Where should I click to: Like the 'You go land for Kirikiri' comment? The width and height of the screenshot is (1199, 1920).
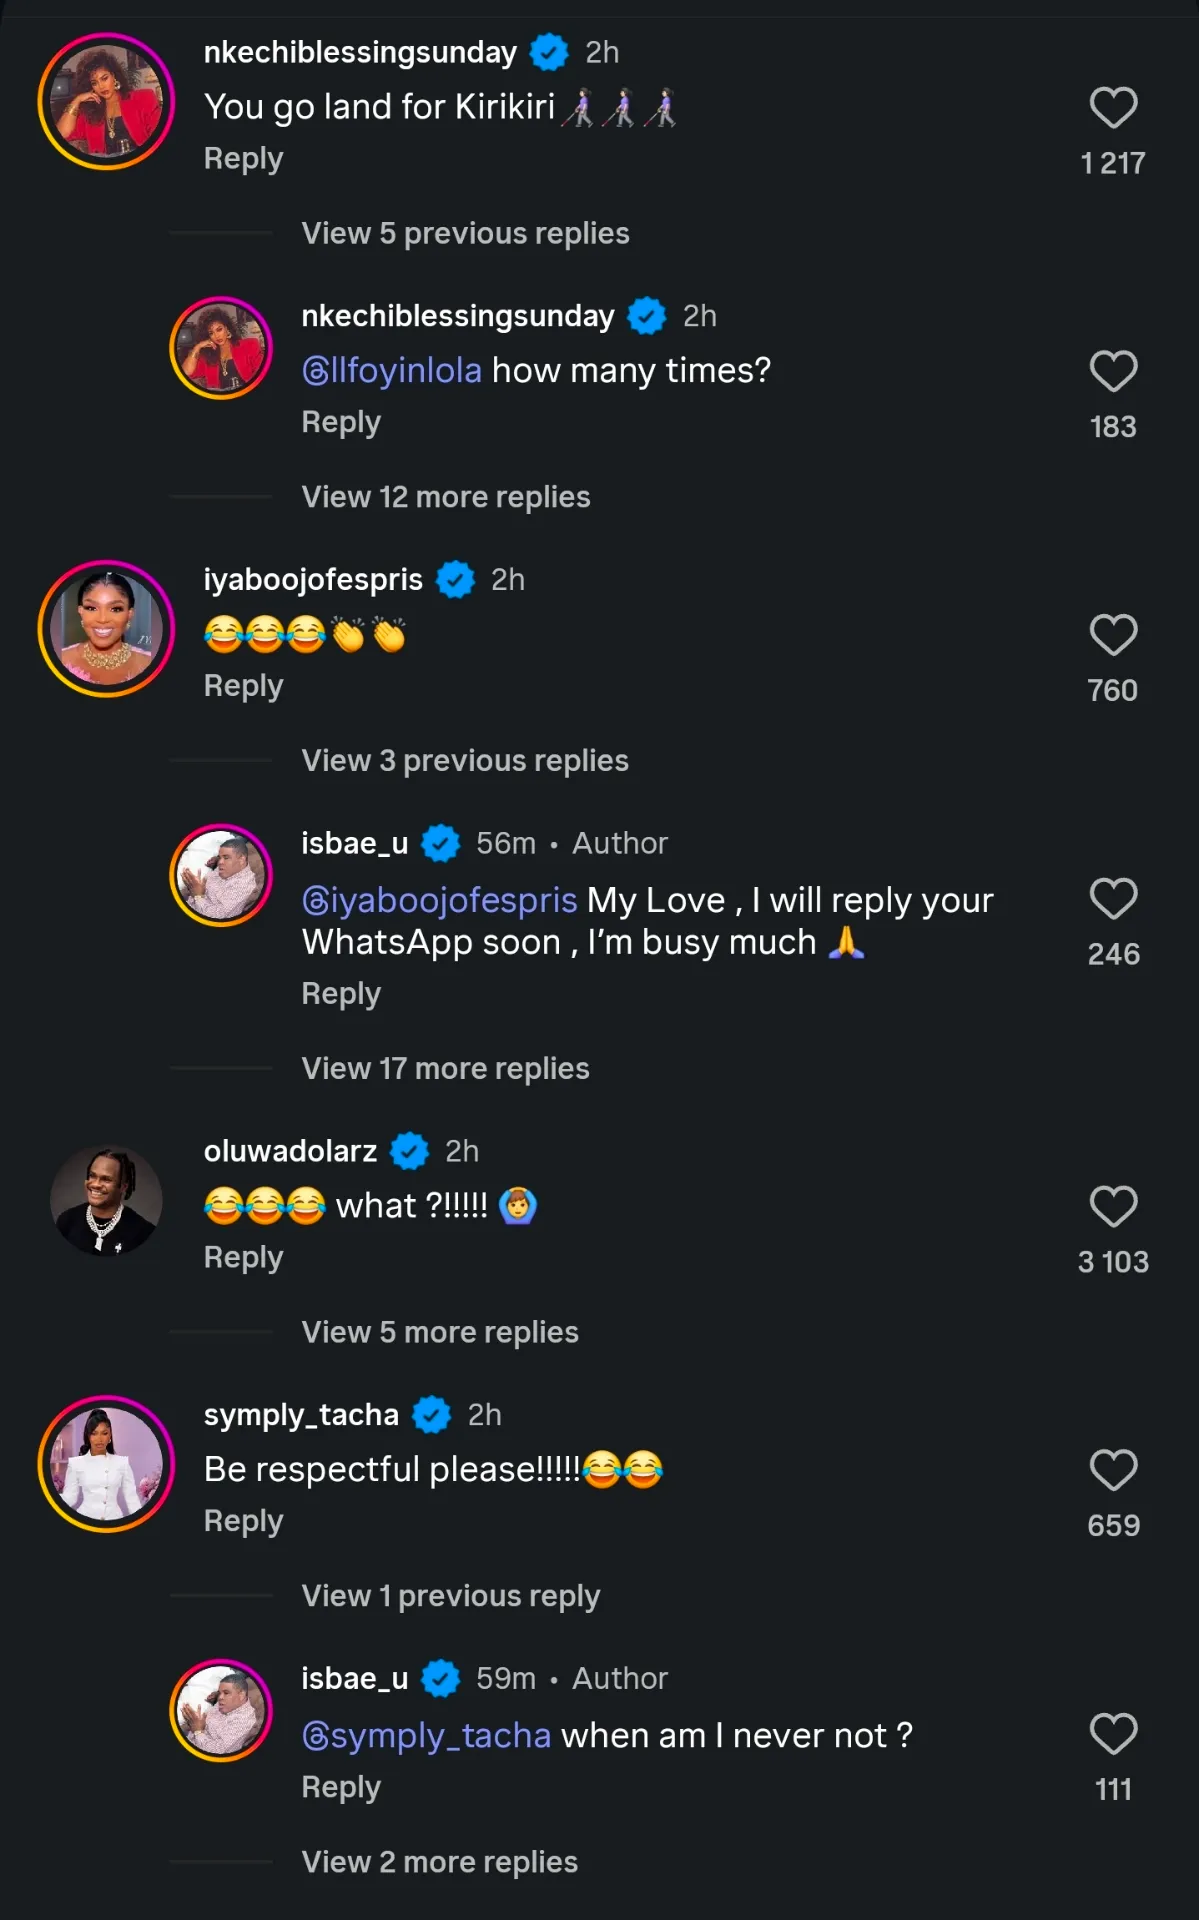[x=1113, y=108]
